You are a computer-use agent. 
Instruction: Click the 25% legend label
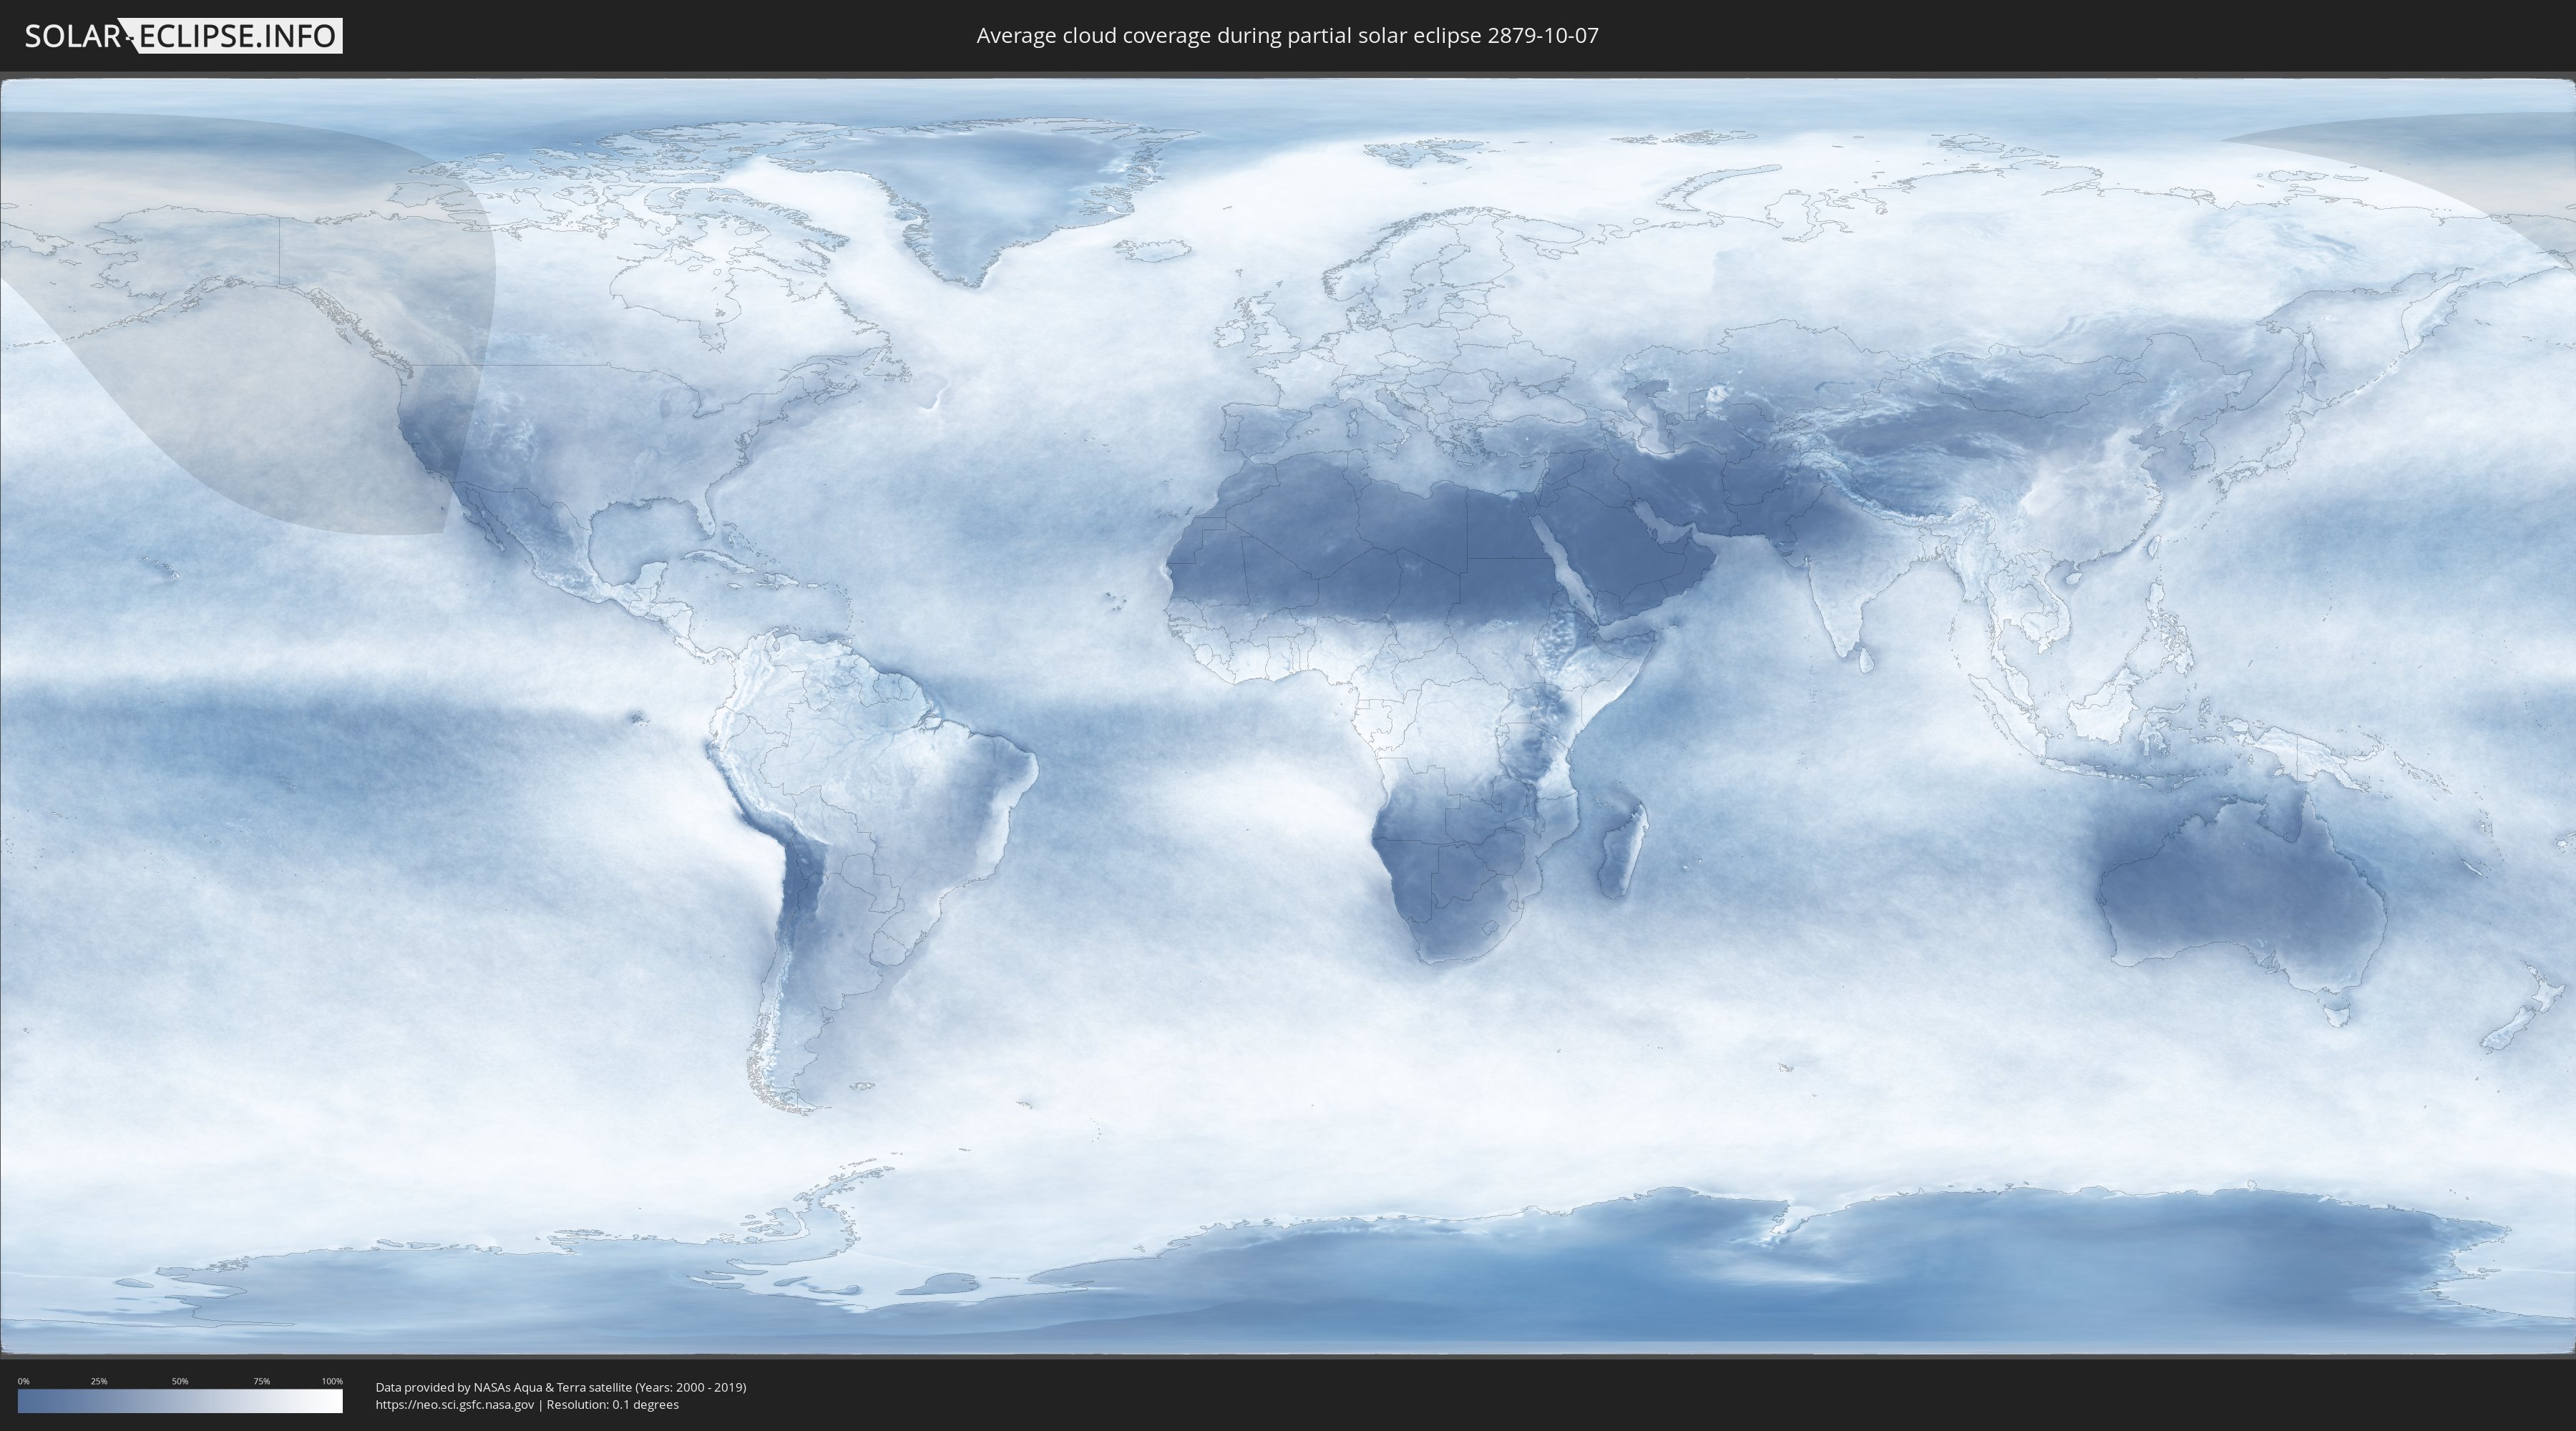click(x=99, y=1381)
